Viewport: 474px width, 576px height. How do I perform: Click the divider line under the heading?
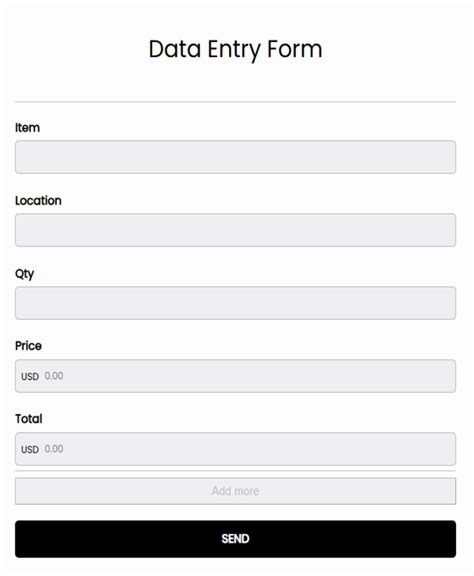pos(235,102)
